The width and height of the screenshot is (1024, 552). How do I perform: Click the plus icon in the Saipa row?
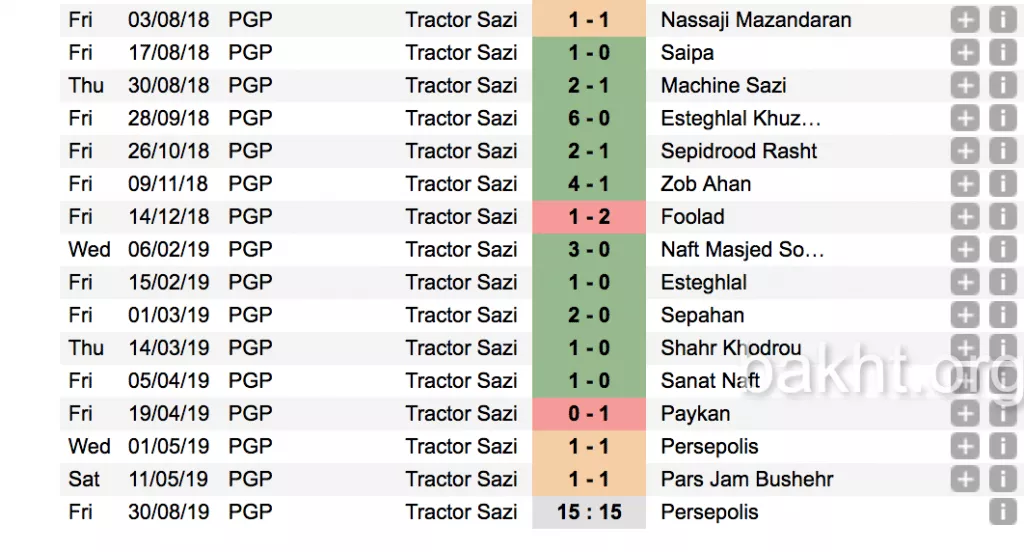pos(965,52)
